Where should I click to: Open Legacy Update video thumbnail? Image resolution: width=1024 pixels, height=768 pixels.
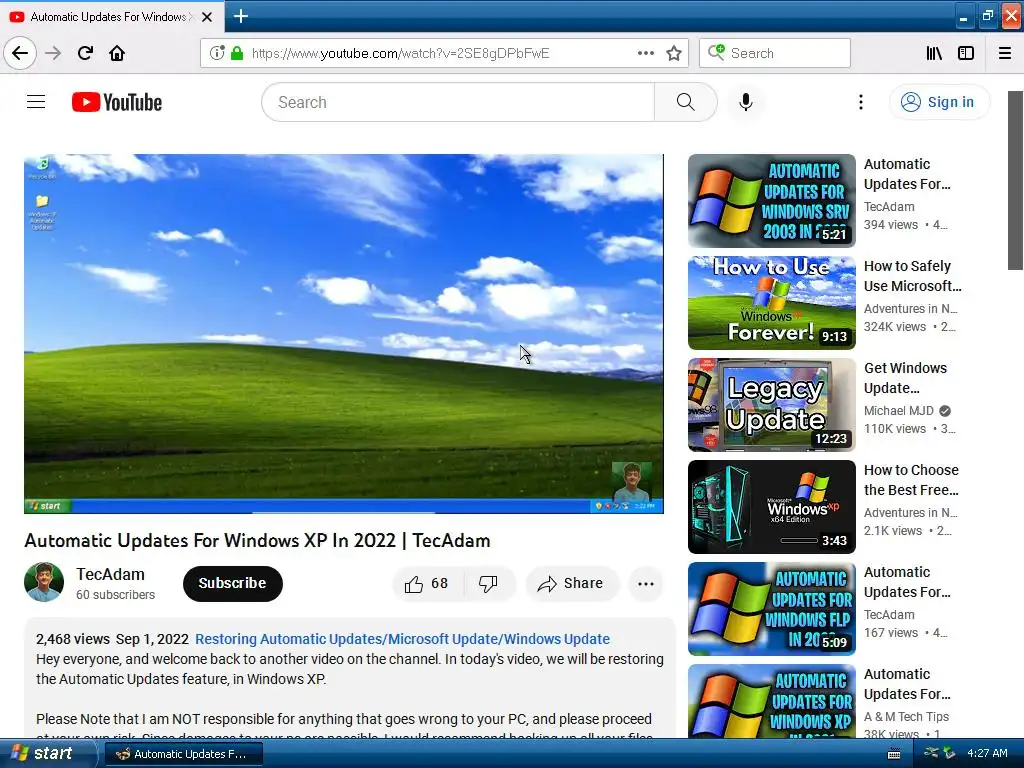coord(771,405)
